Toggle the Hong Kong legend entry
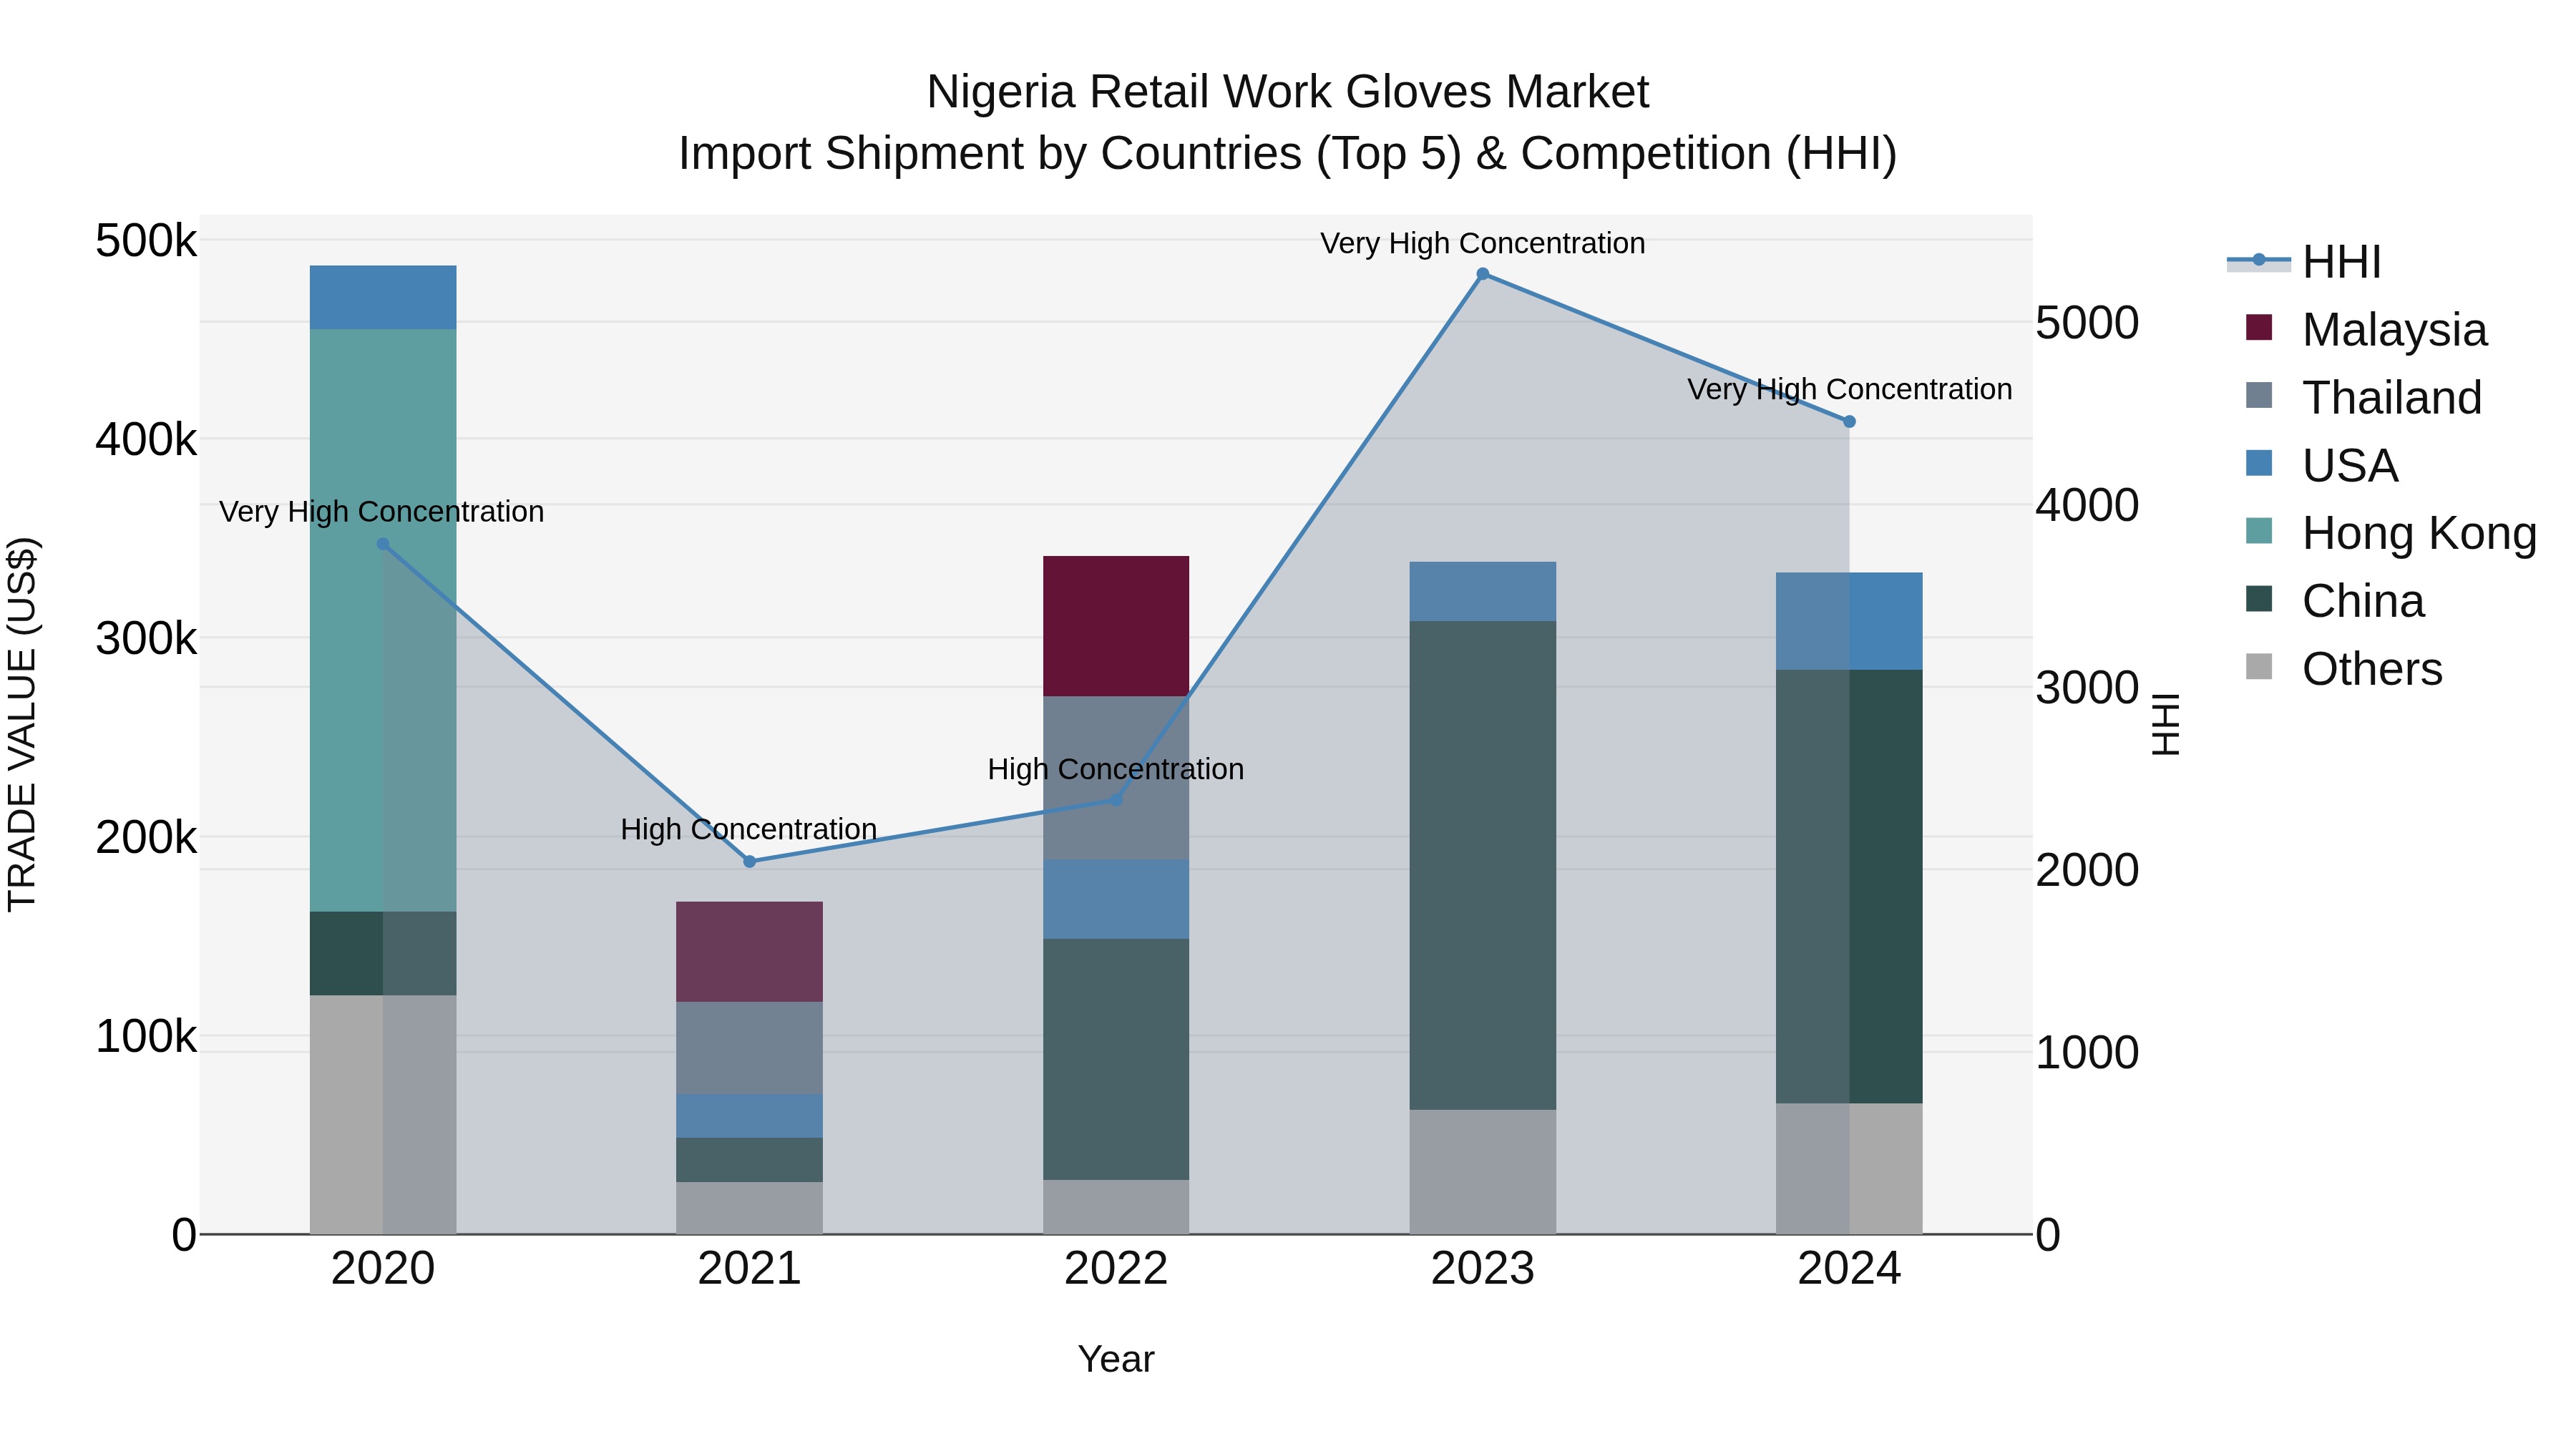This screenshot has width=2576, height=1449. coord(2391,533)
